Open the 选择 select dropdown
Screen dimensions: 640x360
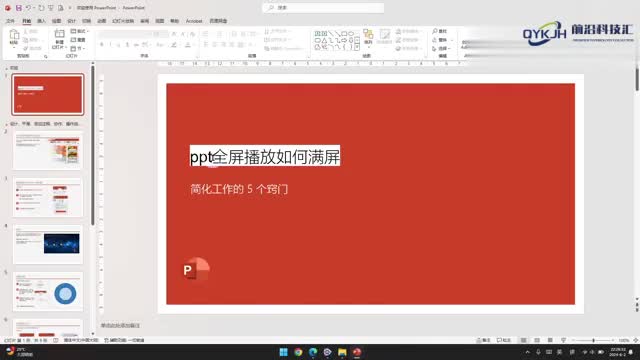tap(442, 49)
